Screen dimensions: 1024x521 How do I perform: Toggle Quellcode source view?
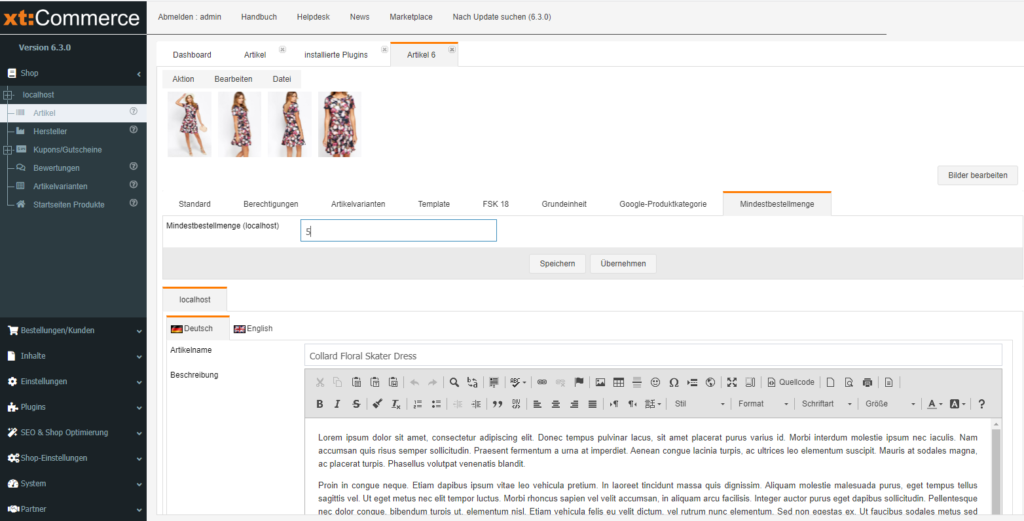pyautogui.click(x=790, y=382)
